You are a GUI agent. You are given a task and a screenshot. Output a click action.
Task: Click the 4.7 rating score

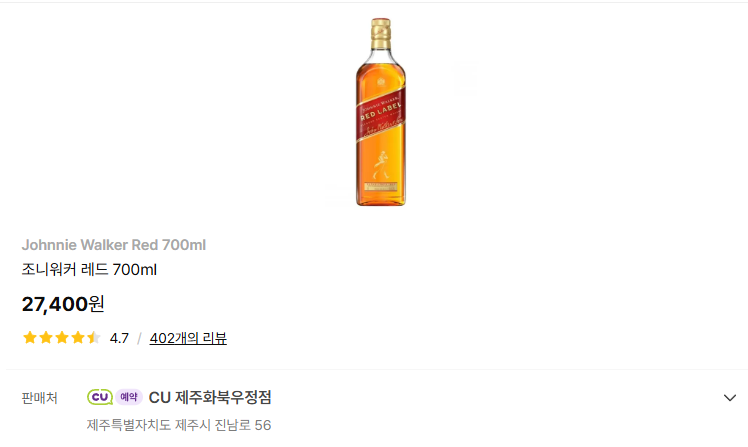[119, 338]
